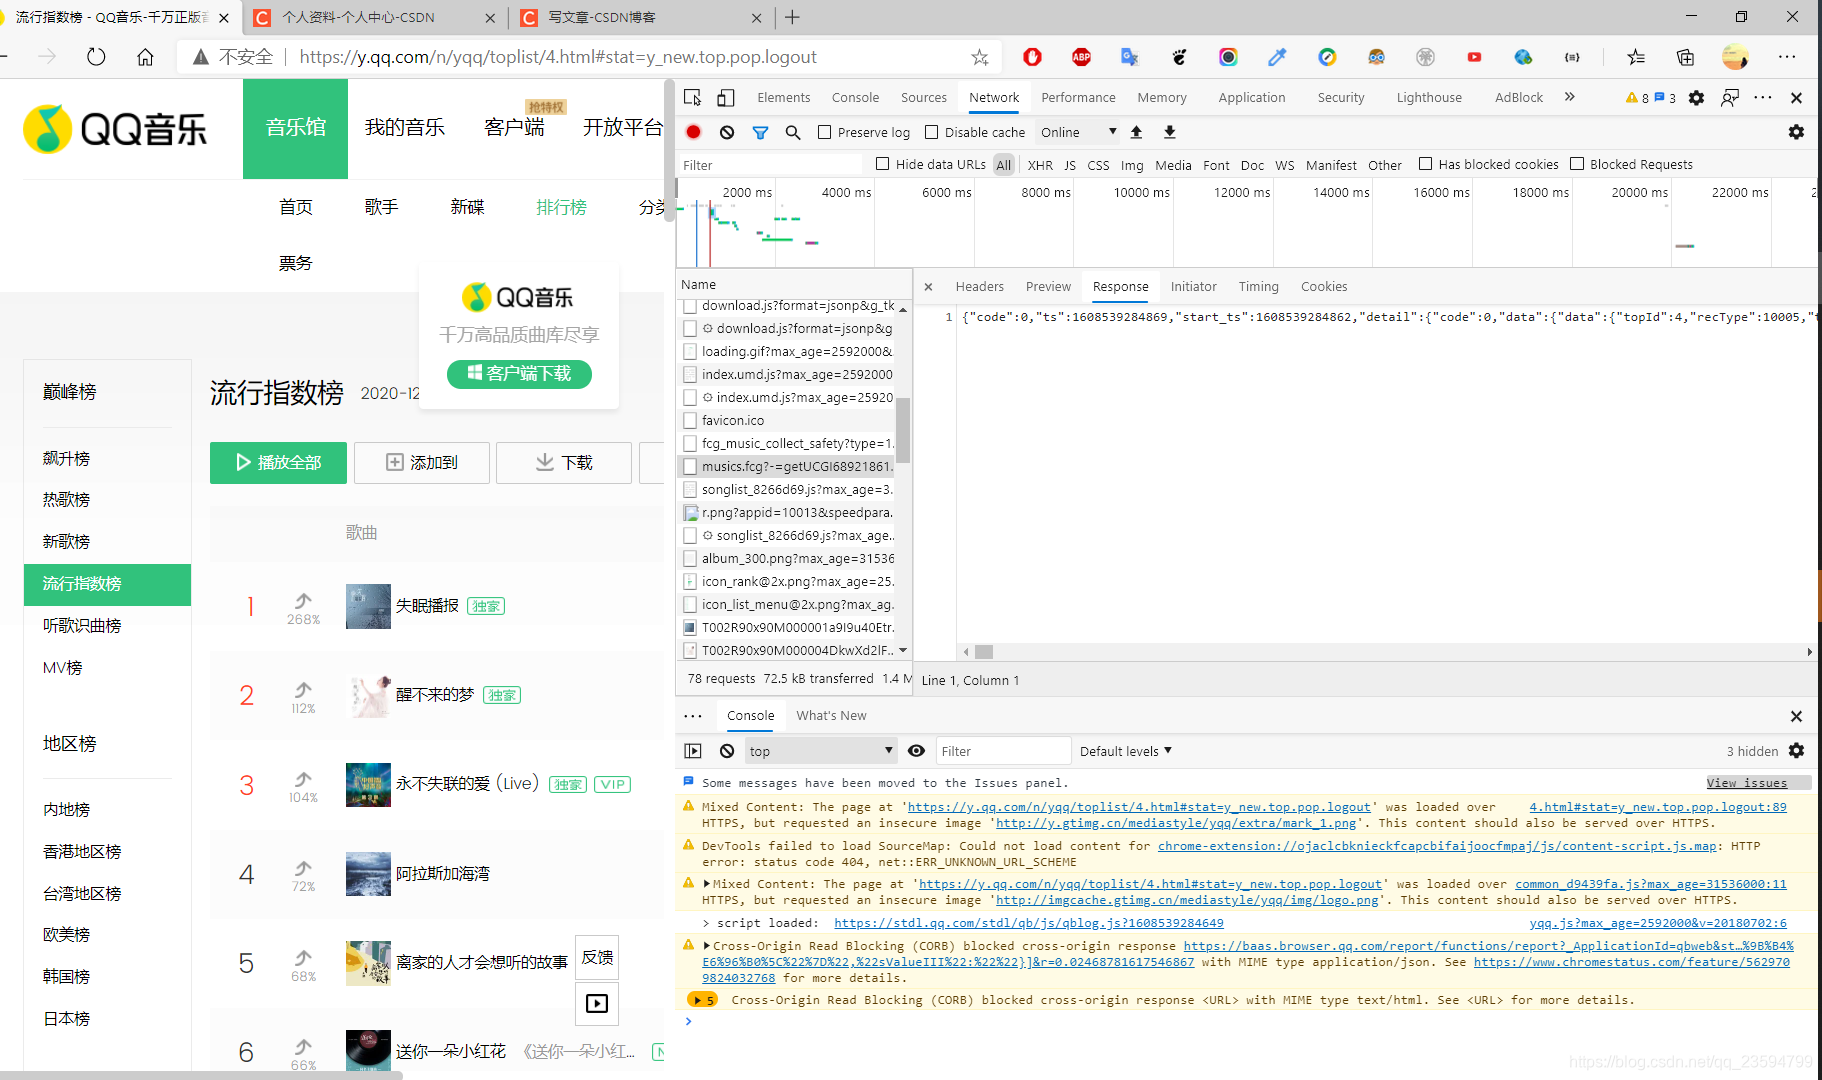1822x1080 pixels.
Task: Click the View issues link in console
Action: (1747, 783)
